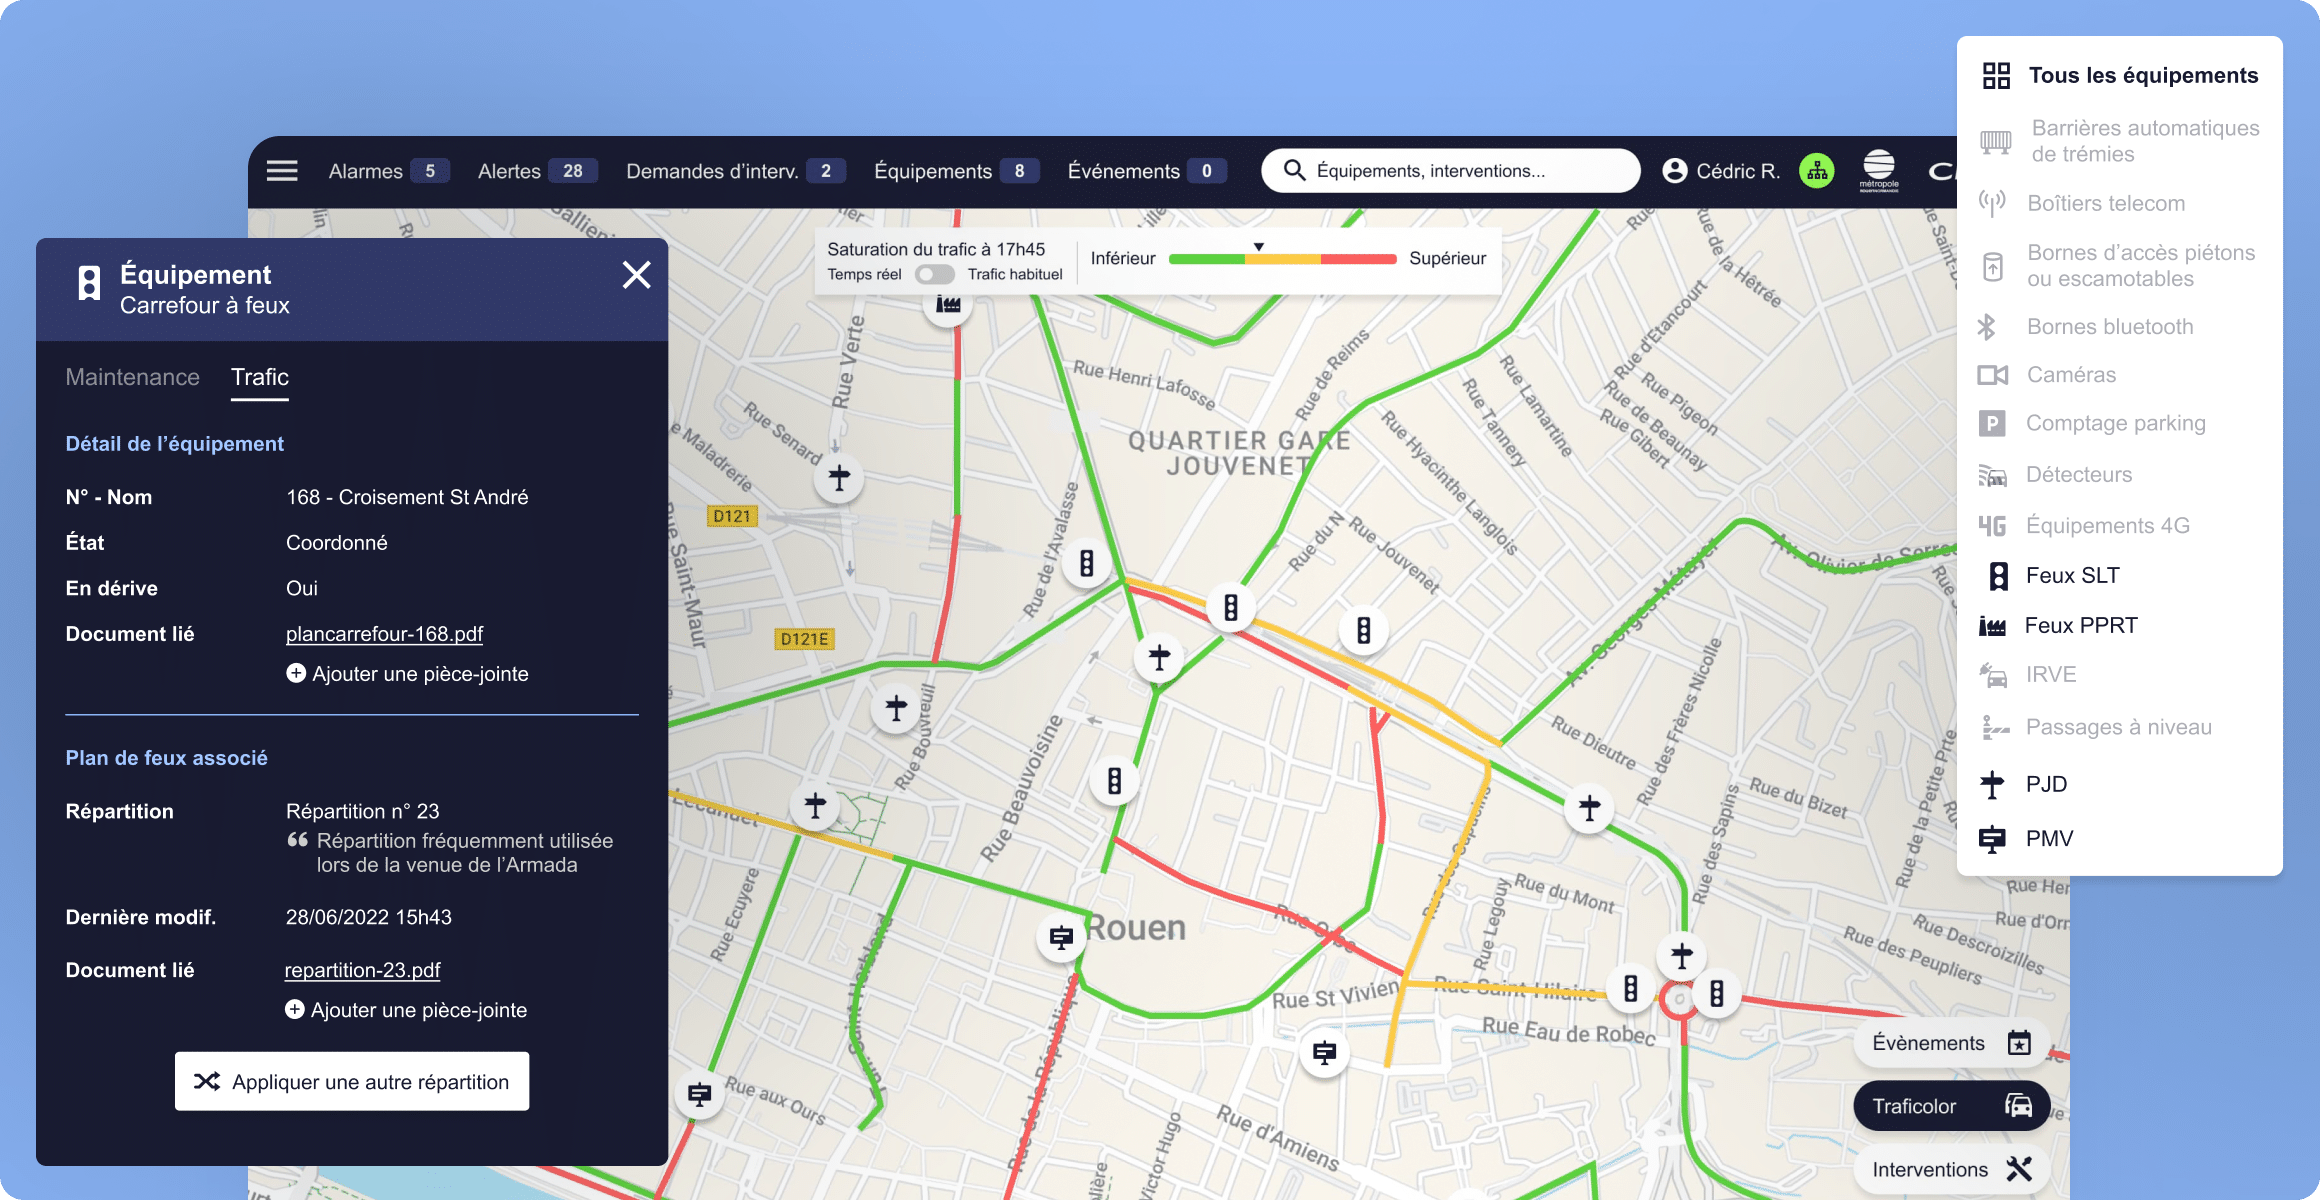The height and width of the screenshot is (1200, 2320).
Task: Filter by Boîtiers telecom
Action: [x=2083, y=203]
